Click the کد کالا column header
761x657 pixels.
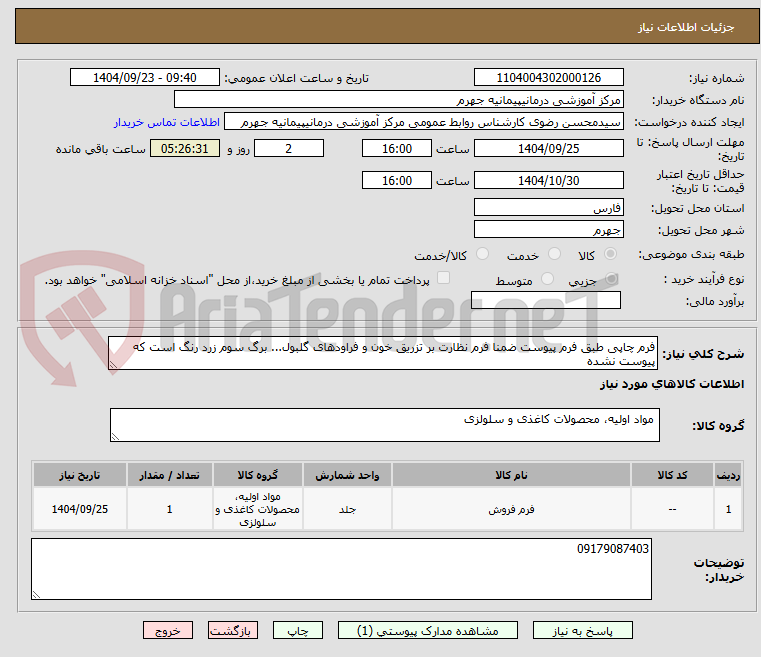pyautogui.click(x=672, y=475)
